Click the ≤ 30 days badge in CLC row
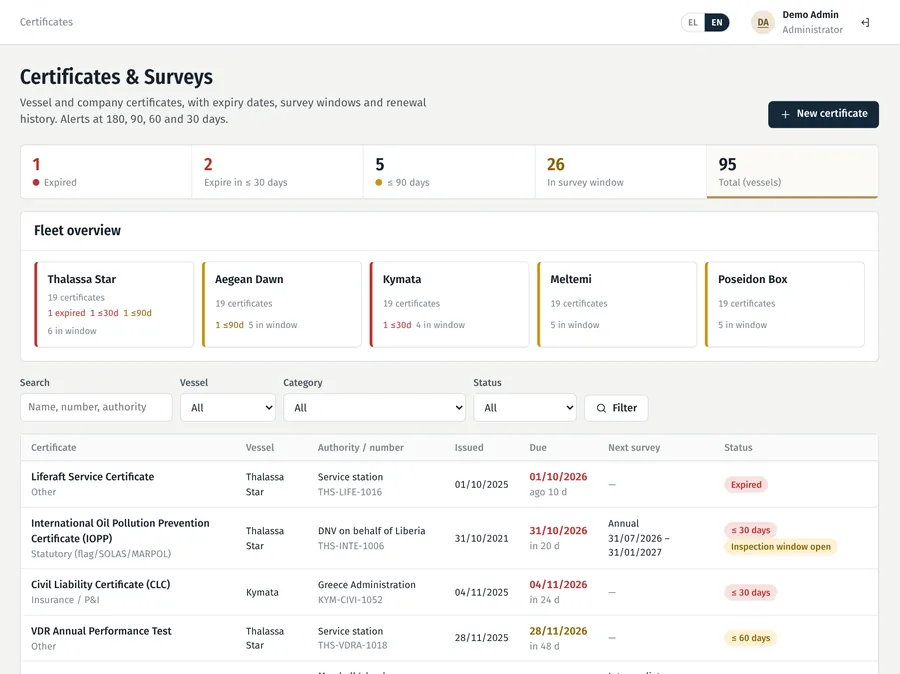Viewport: 900px width, 674px height. (x=750, y=592)
